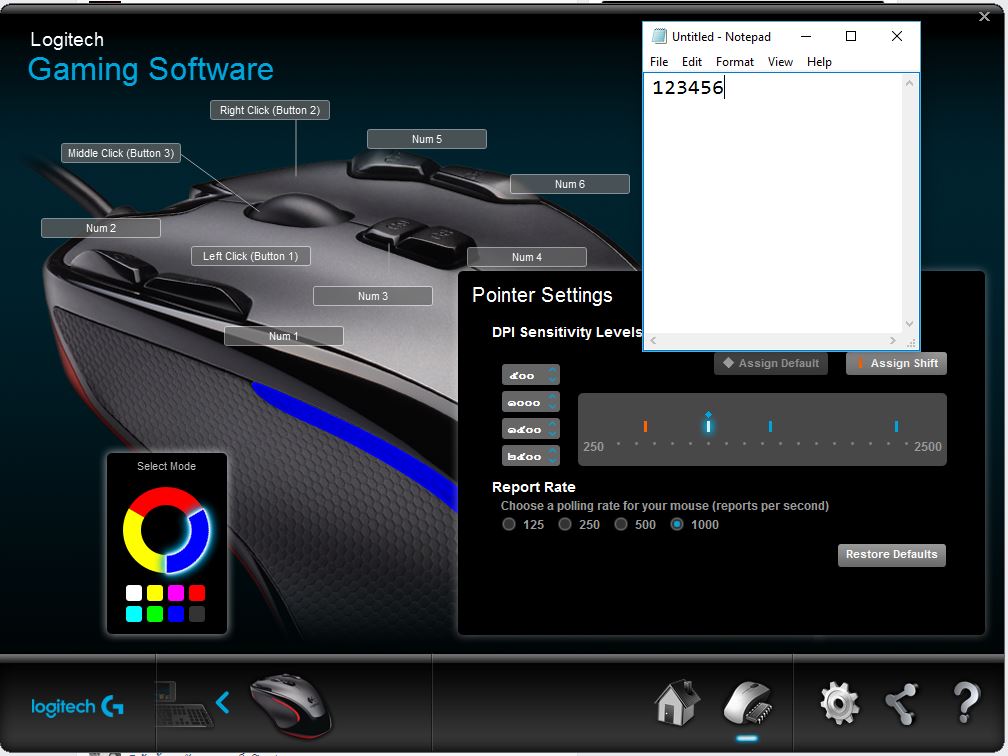This screenshot has width=1008, height=756.
Task: Decrease the third DPI level value
Action: coord(553,433)
